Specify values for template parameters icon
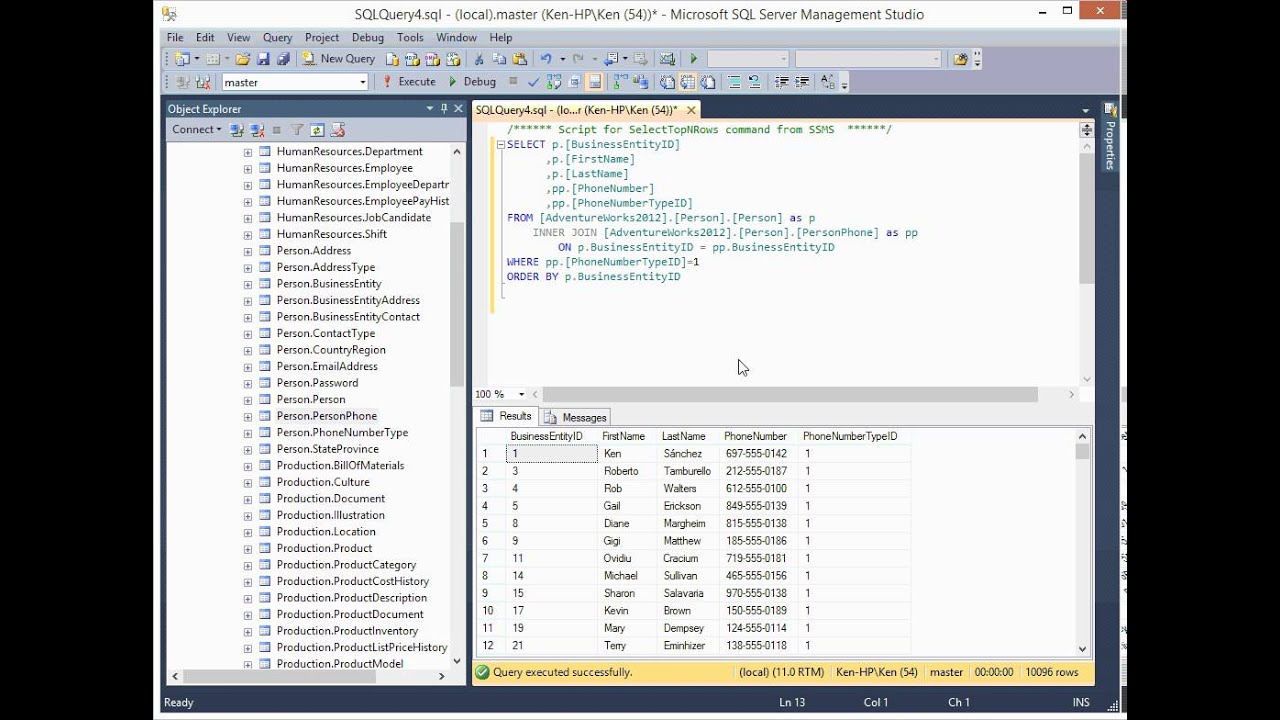The height and width of the screenshot is (720, 1280). point(828,82)
